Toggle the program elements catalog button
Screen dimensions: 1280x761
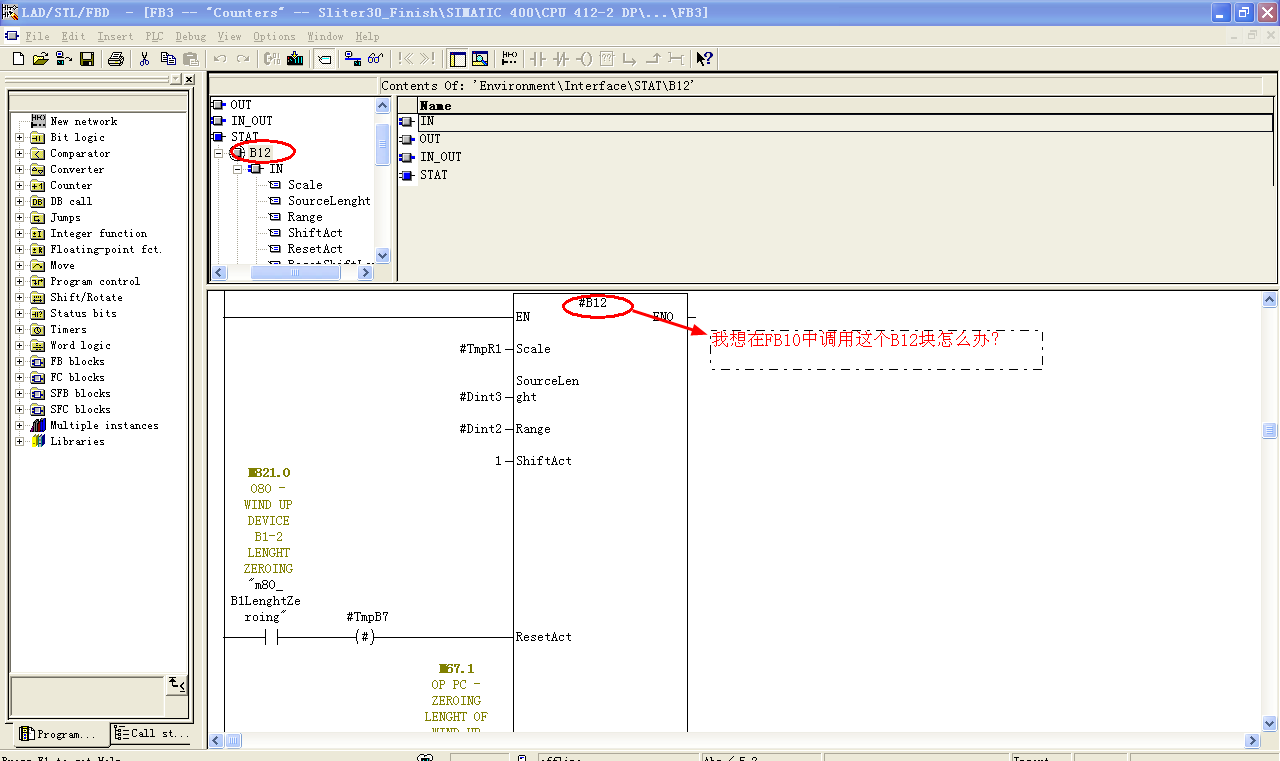tap(325, 59)
